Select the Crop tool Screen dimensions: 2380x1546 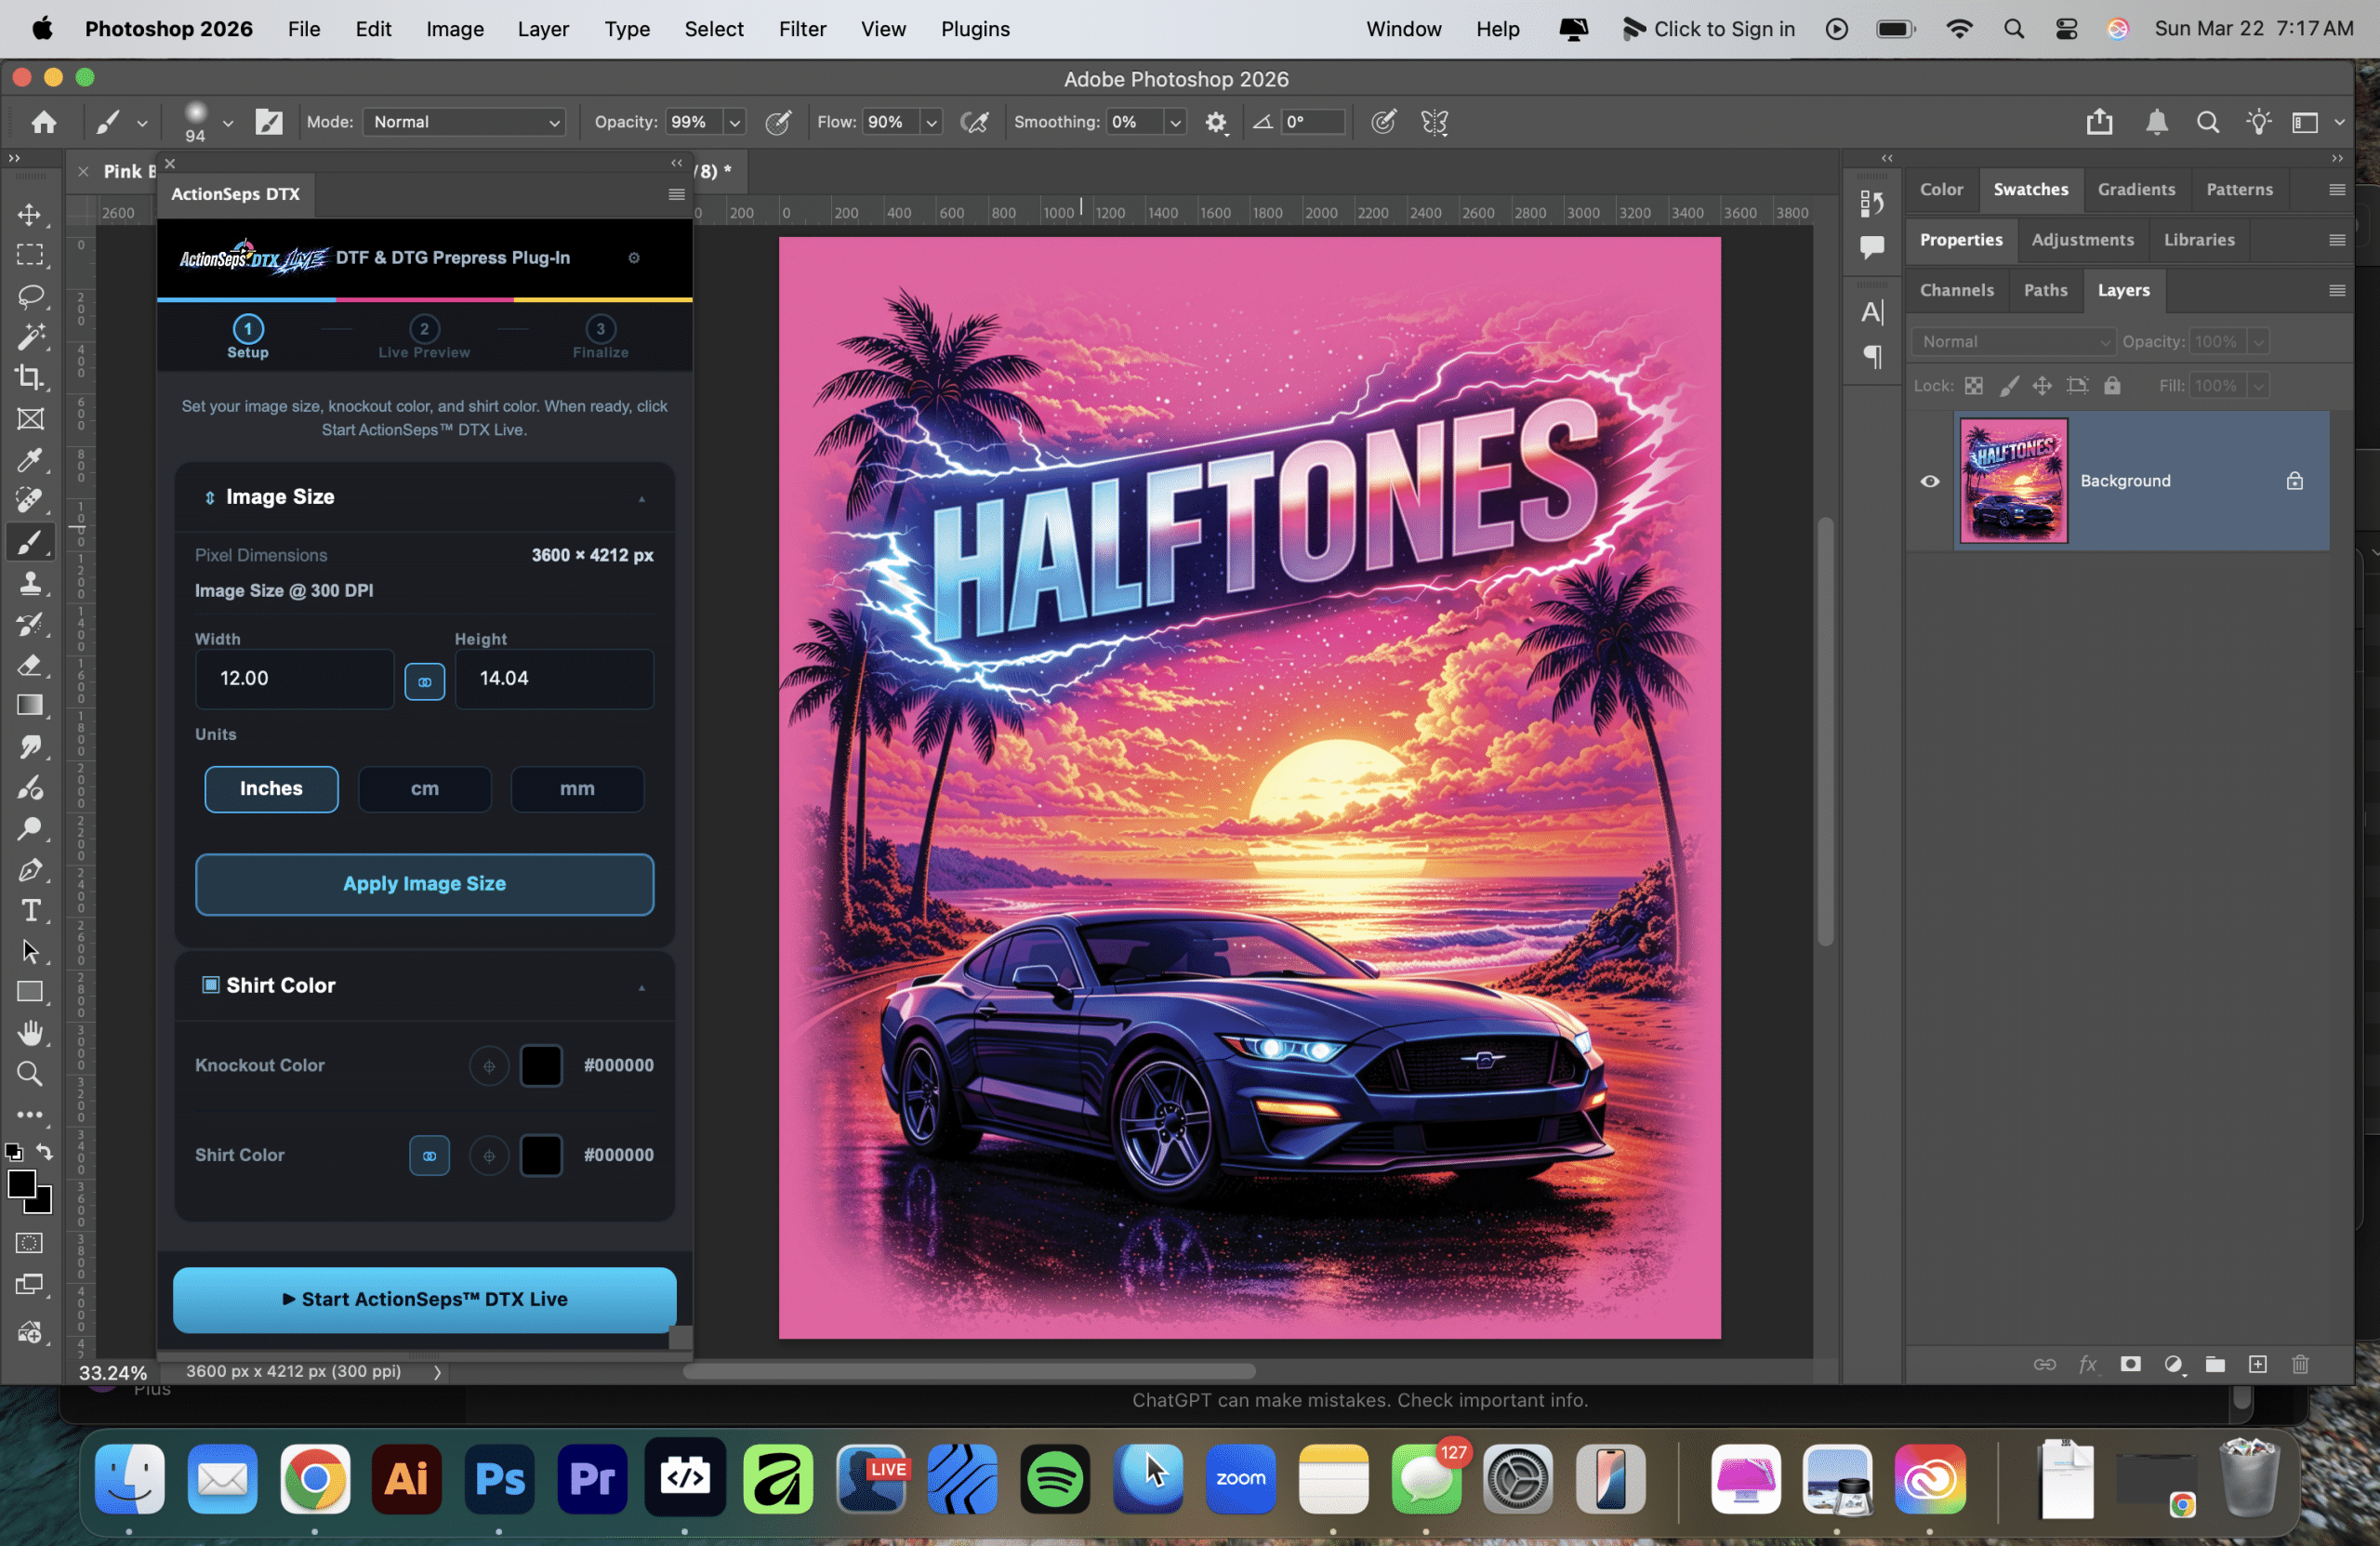coord(30,377)
